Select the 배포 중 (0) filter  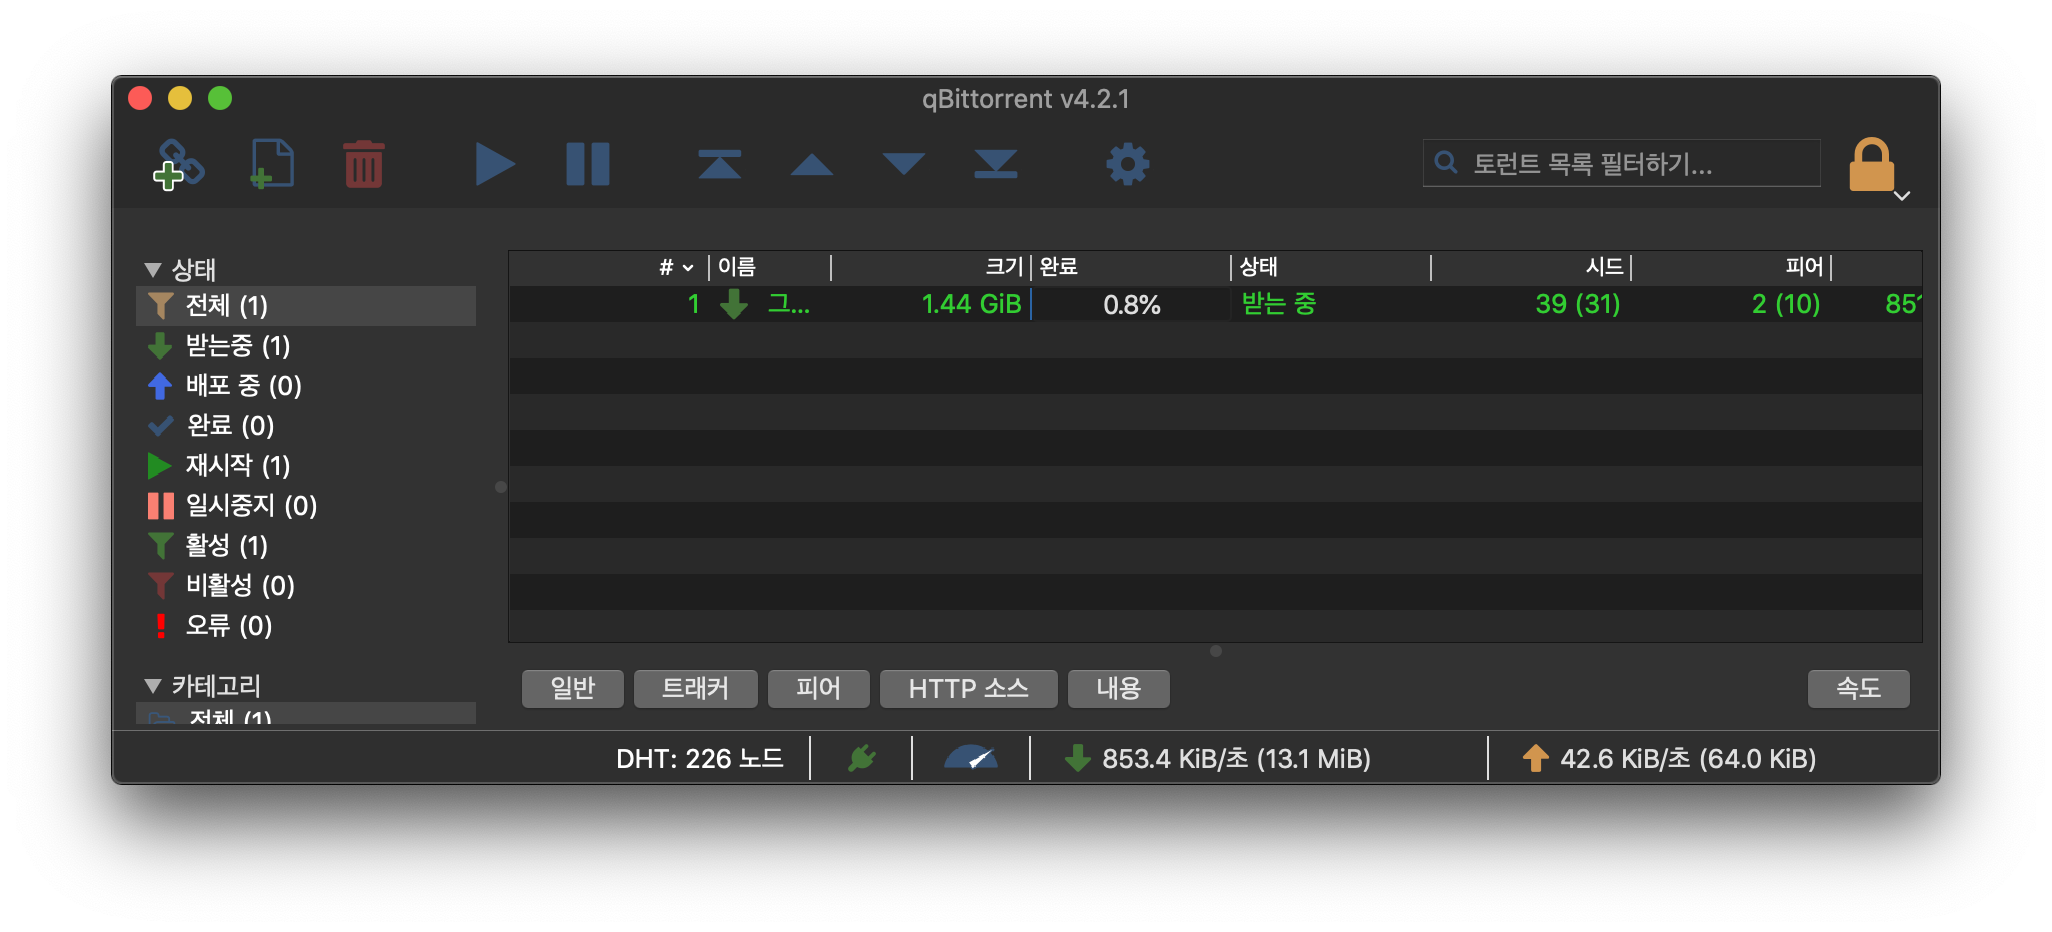(x=306, y=386)
